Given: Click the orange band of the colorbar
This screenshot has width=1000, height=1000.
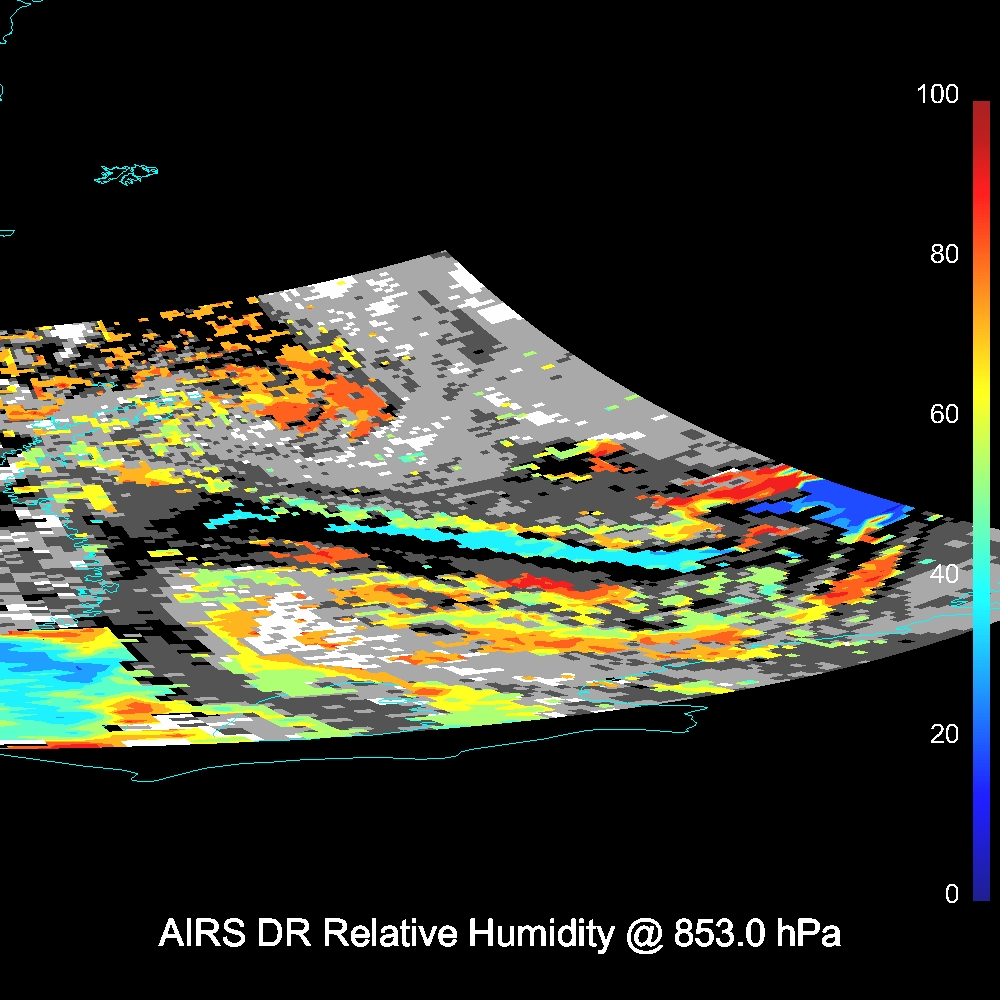Looking at the screenshot, I should coord(980,300).
